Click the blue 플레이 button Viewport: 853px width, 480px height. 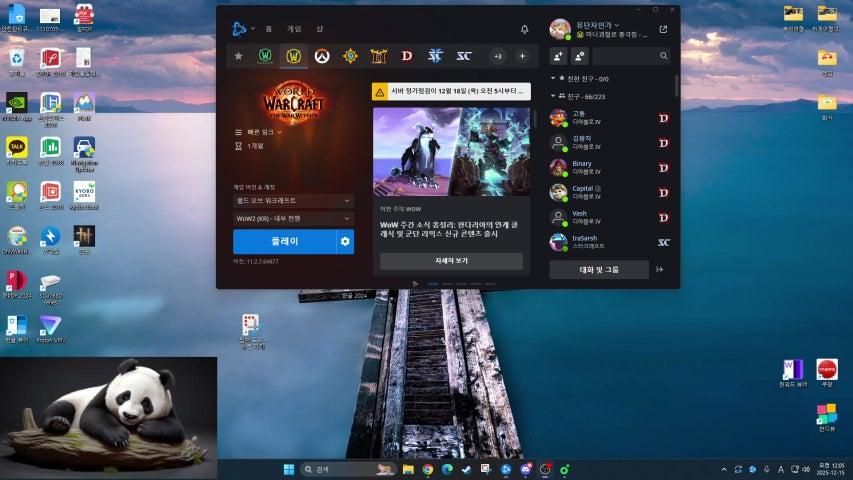(x=285, y=241)
